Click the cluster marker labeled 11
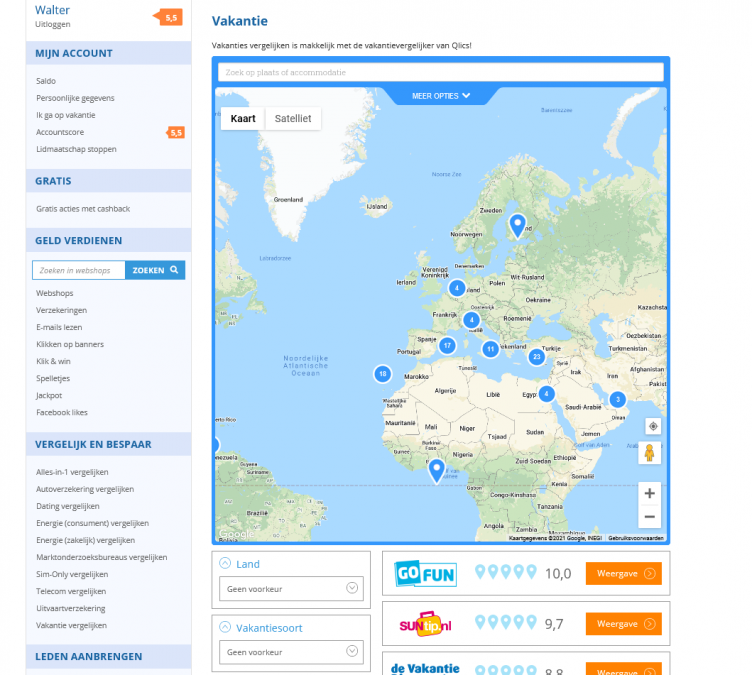 tap(490, 349)
